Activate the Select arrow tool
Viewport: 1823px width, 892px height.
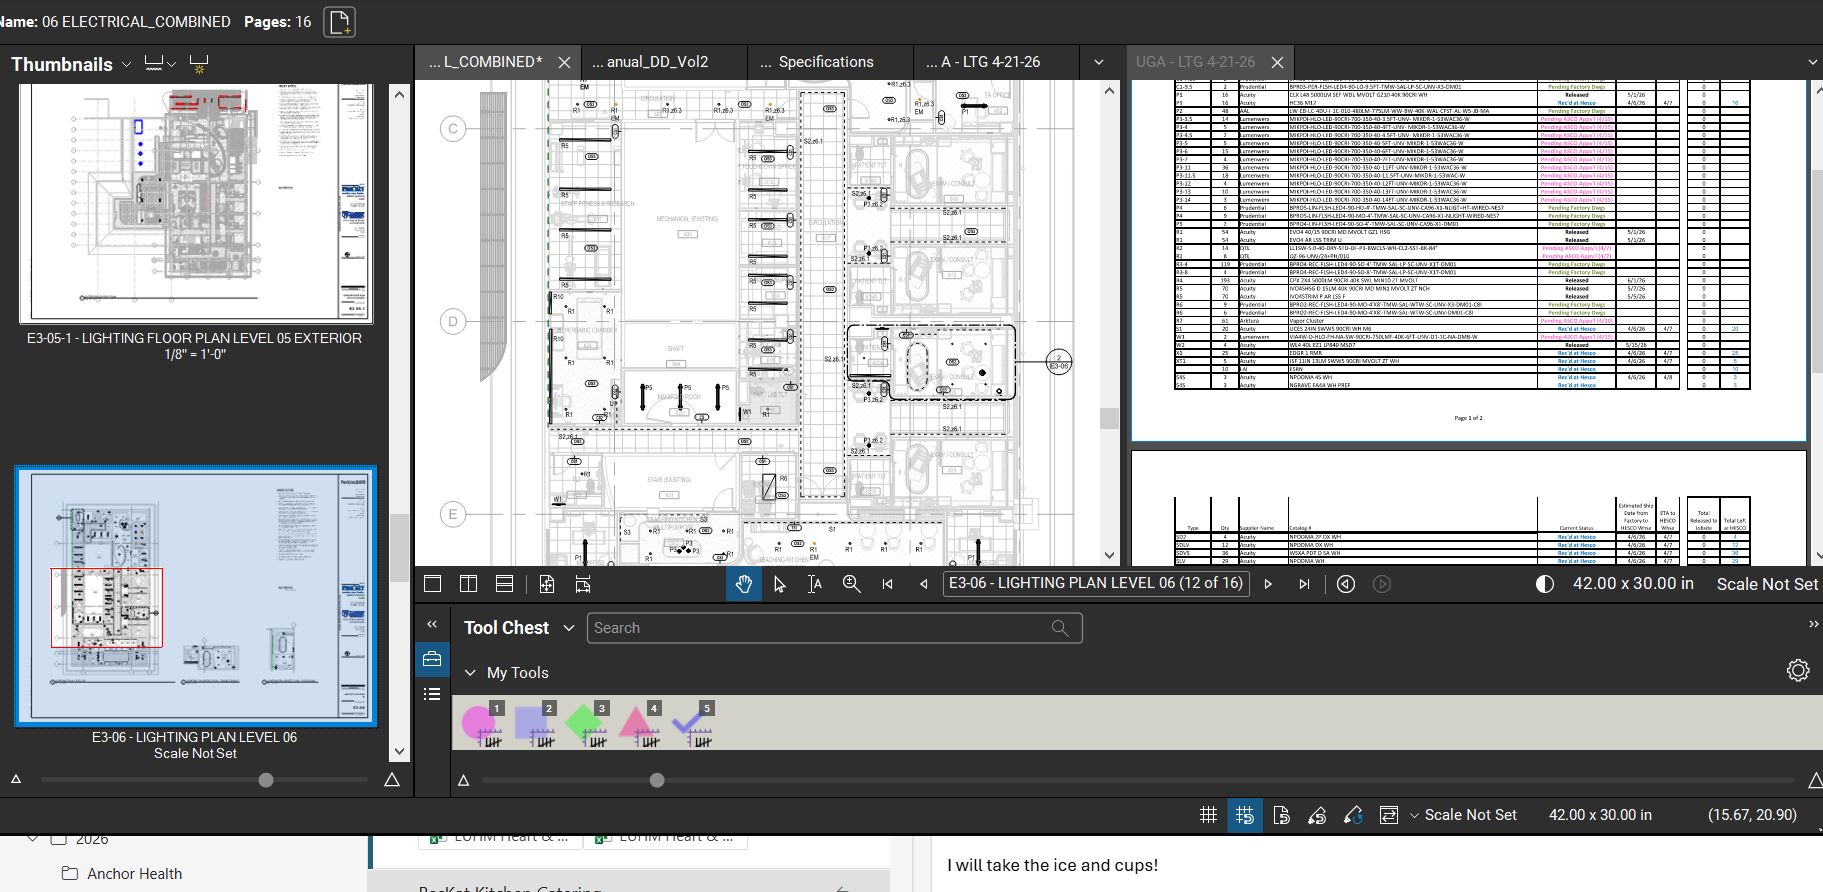(x=779, y=584)
